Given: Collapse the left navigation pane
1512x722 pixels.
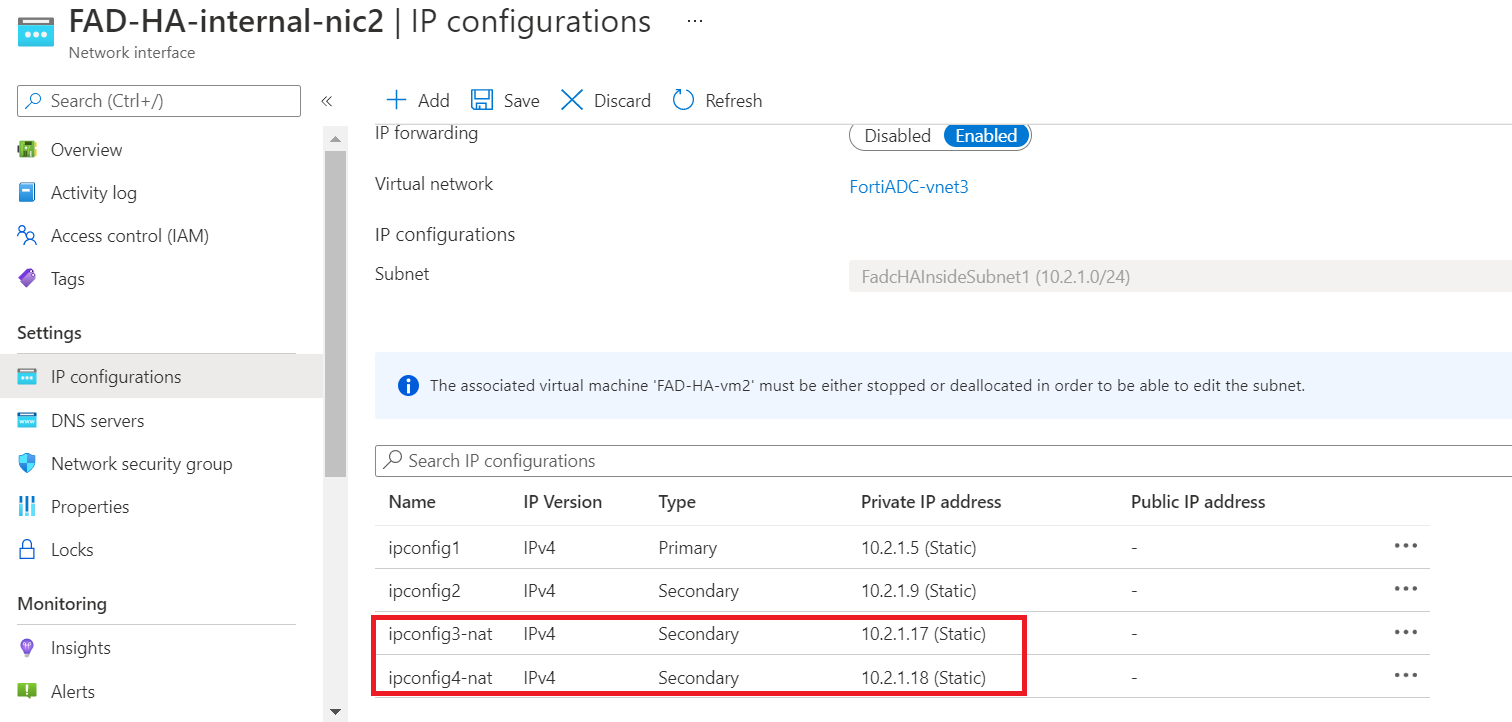Looking at the screenshot, I should click(327, 100).
